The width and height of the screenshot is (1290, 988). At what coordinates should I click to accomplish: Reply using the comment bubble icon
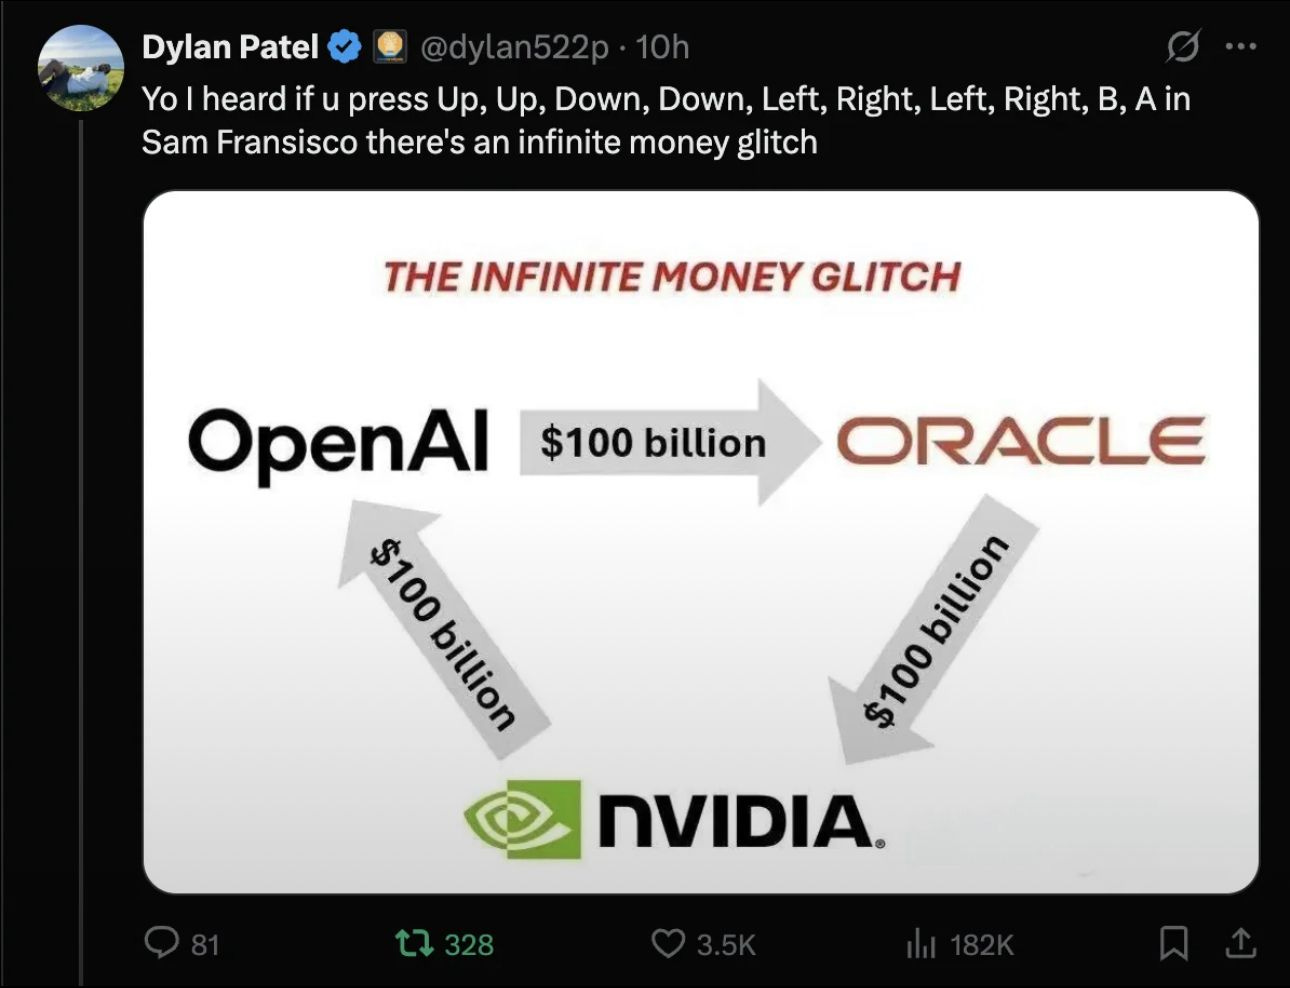[163, 942]
